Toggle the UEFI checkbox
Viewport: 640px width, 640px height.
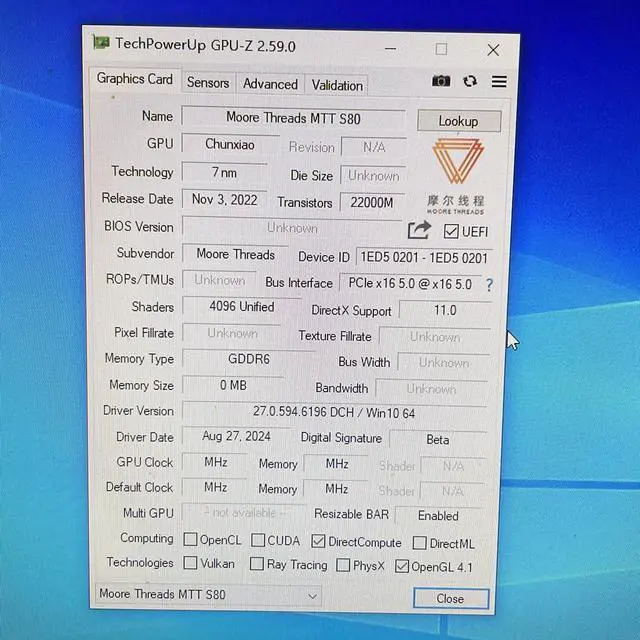click(451, 231)
